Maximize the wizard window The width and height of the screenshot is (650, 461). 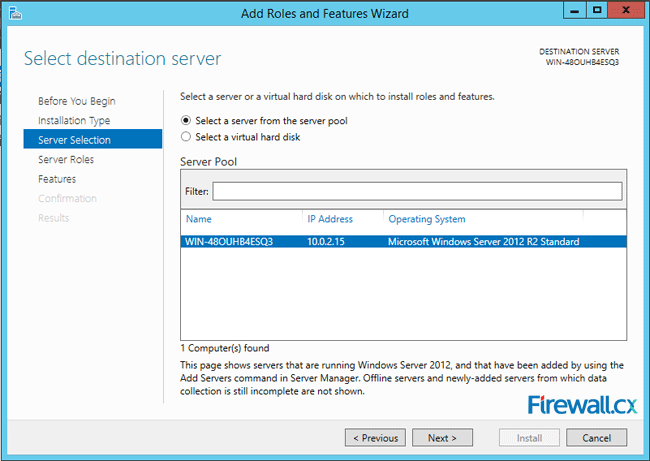[597, 10]
